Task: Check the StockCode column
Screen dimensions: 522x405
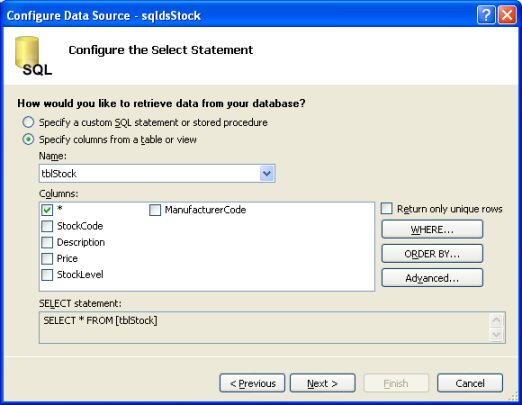Action: 47,226
